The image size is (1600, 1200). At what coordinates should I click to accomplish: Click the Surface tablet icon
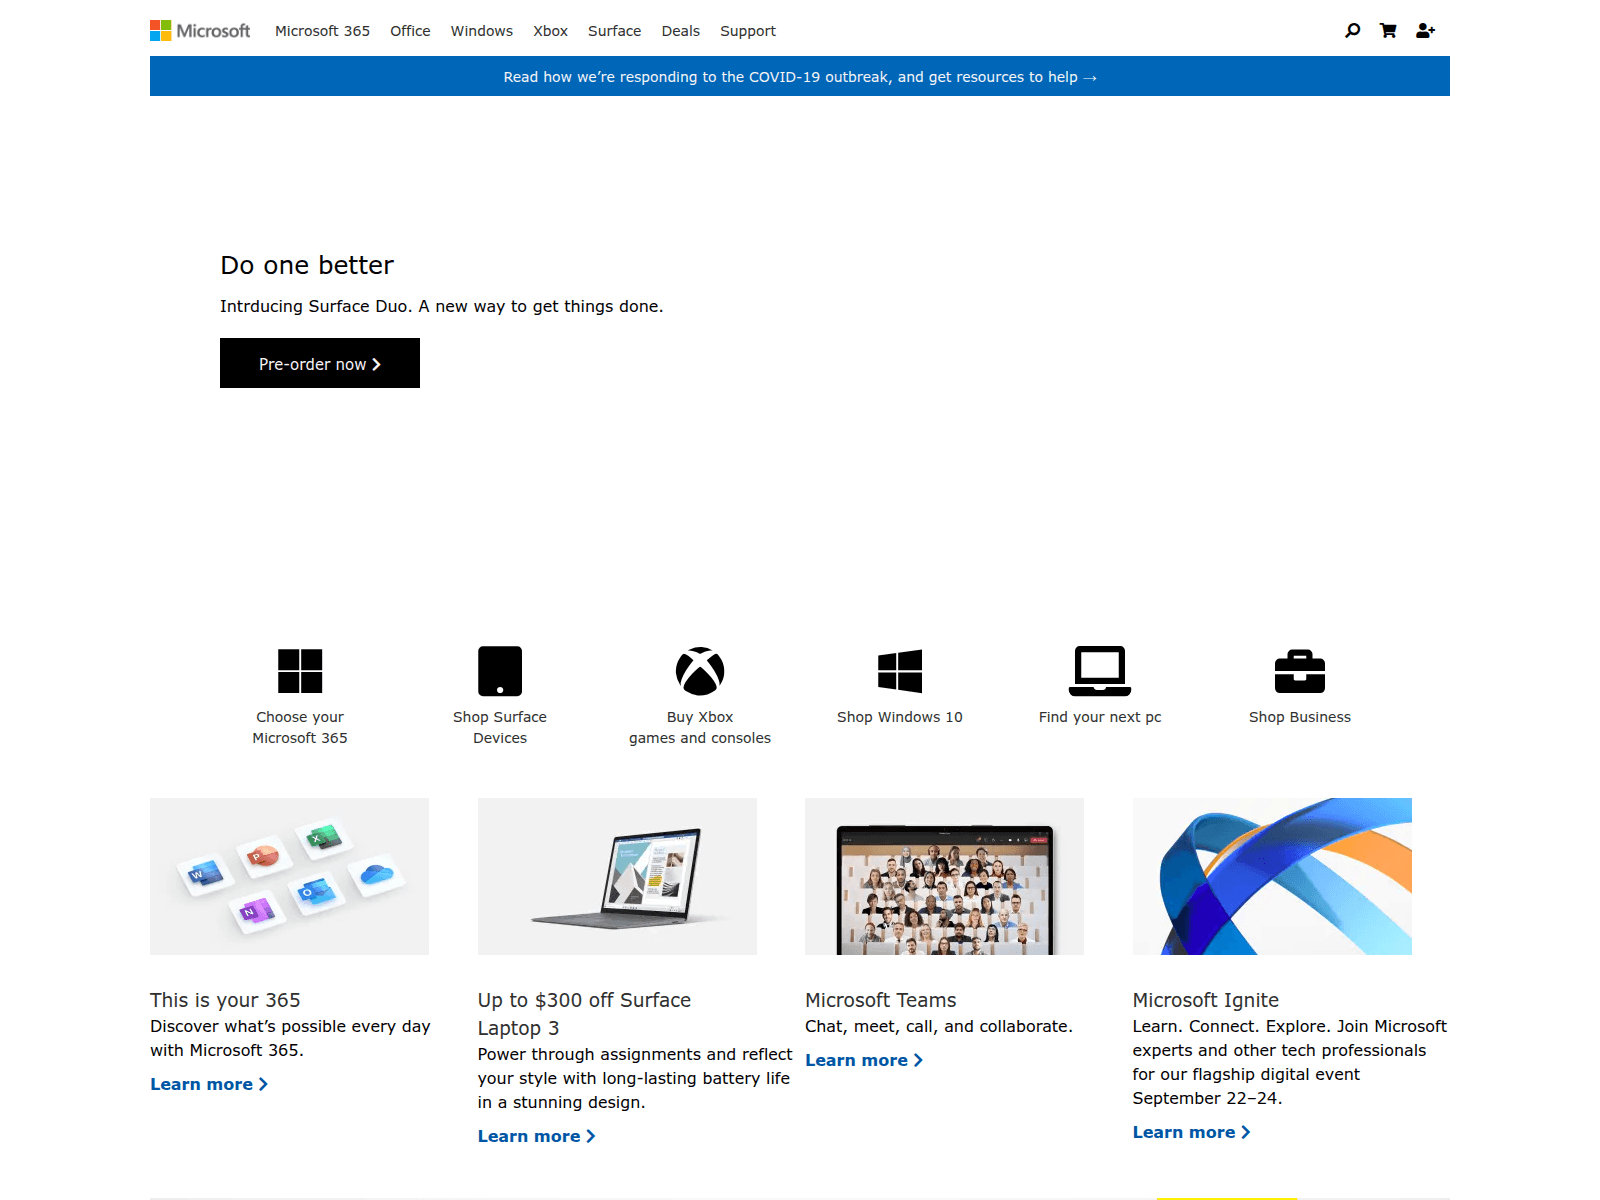pyautogui.click(x=500, y=671)
